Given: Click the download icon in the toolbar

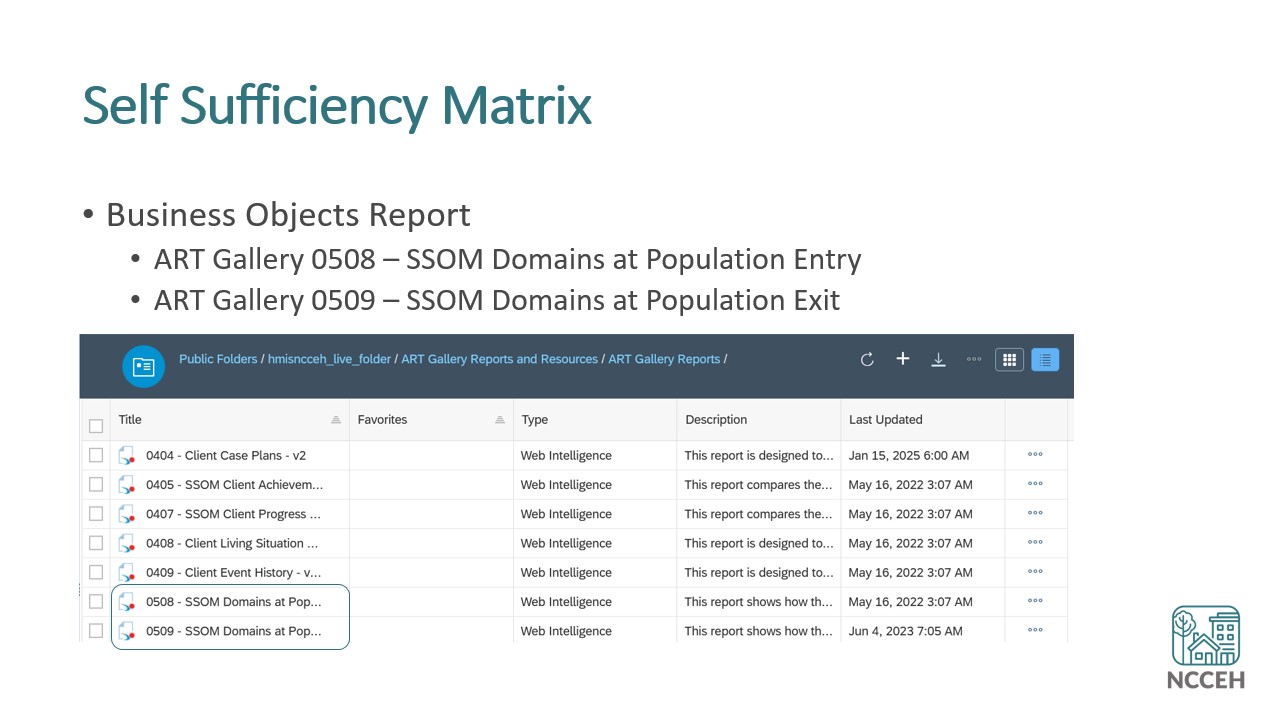Looking at the screenshot, I should point(938,360).
